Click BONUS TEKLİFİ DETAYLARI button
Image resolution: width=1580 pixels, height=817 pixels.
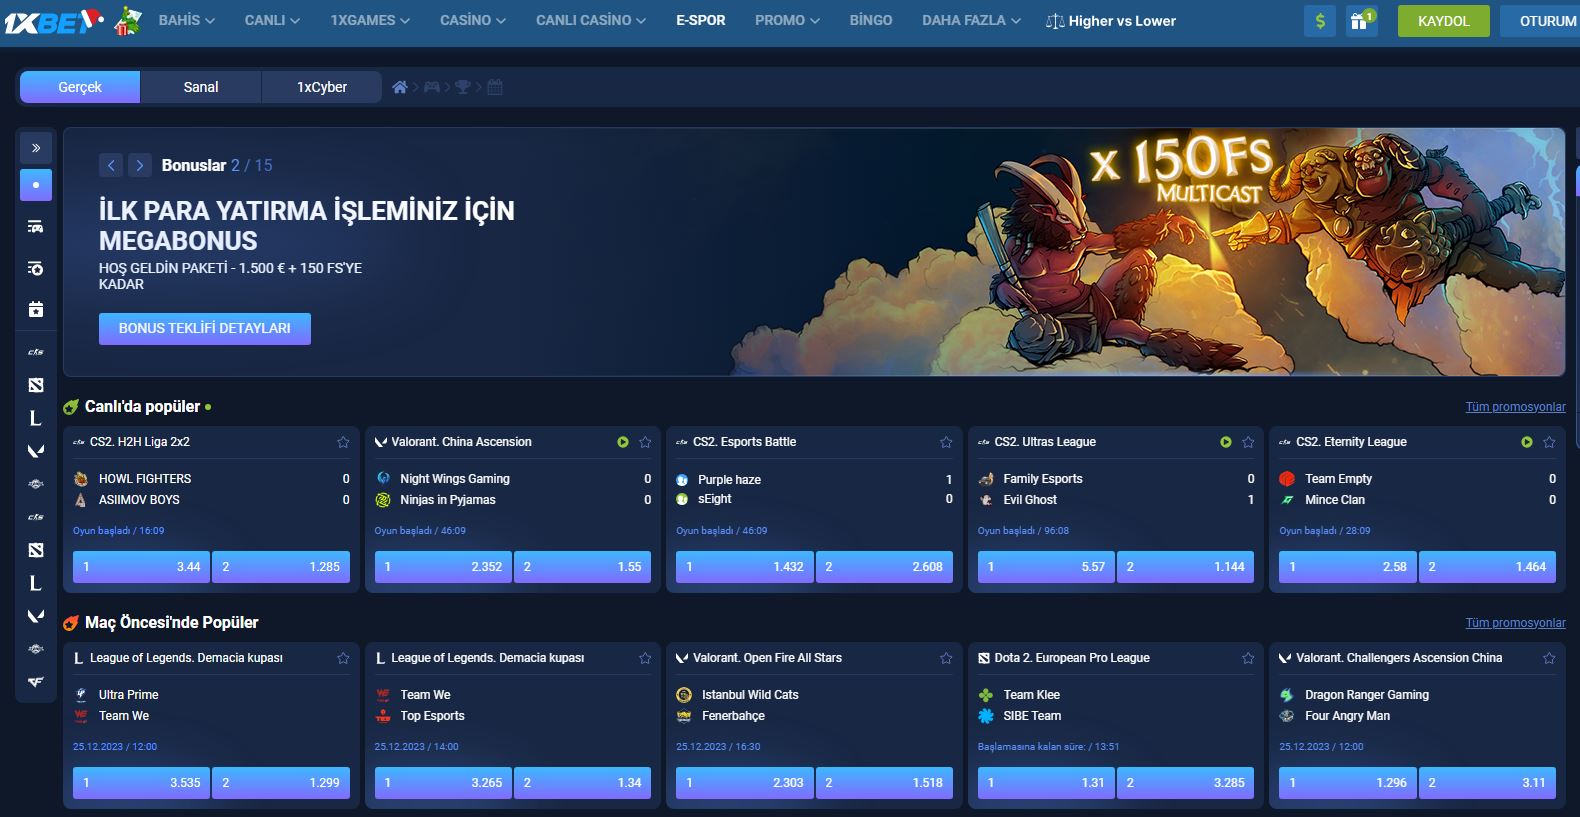coord(205,328)
